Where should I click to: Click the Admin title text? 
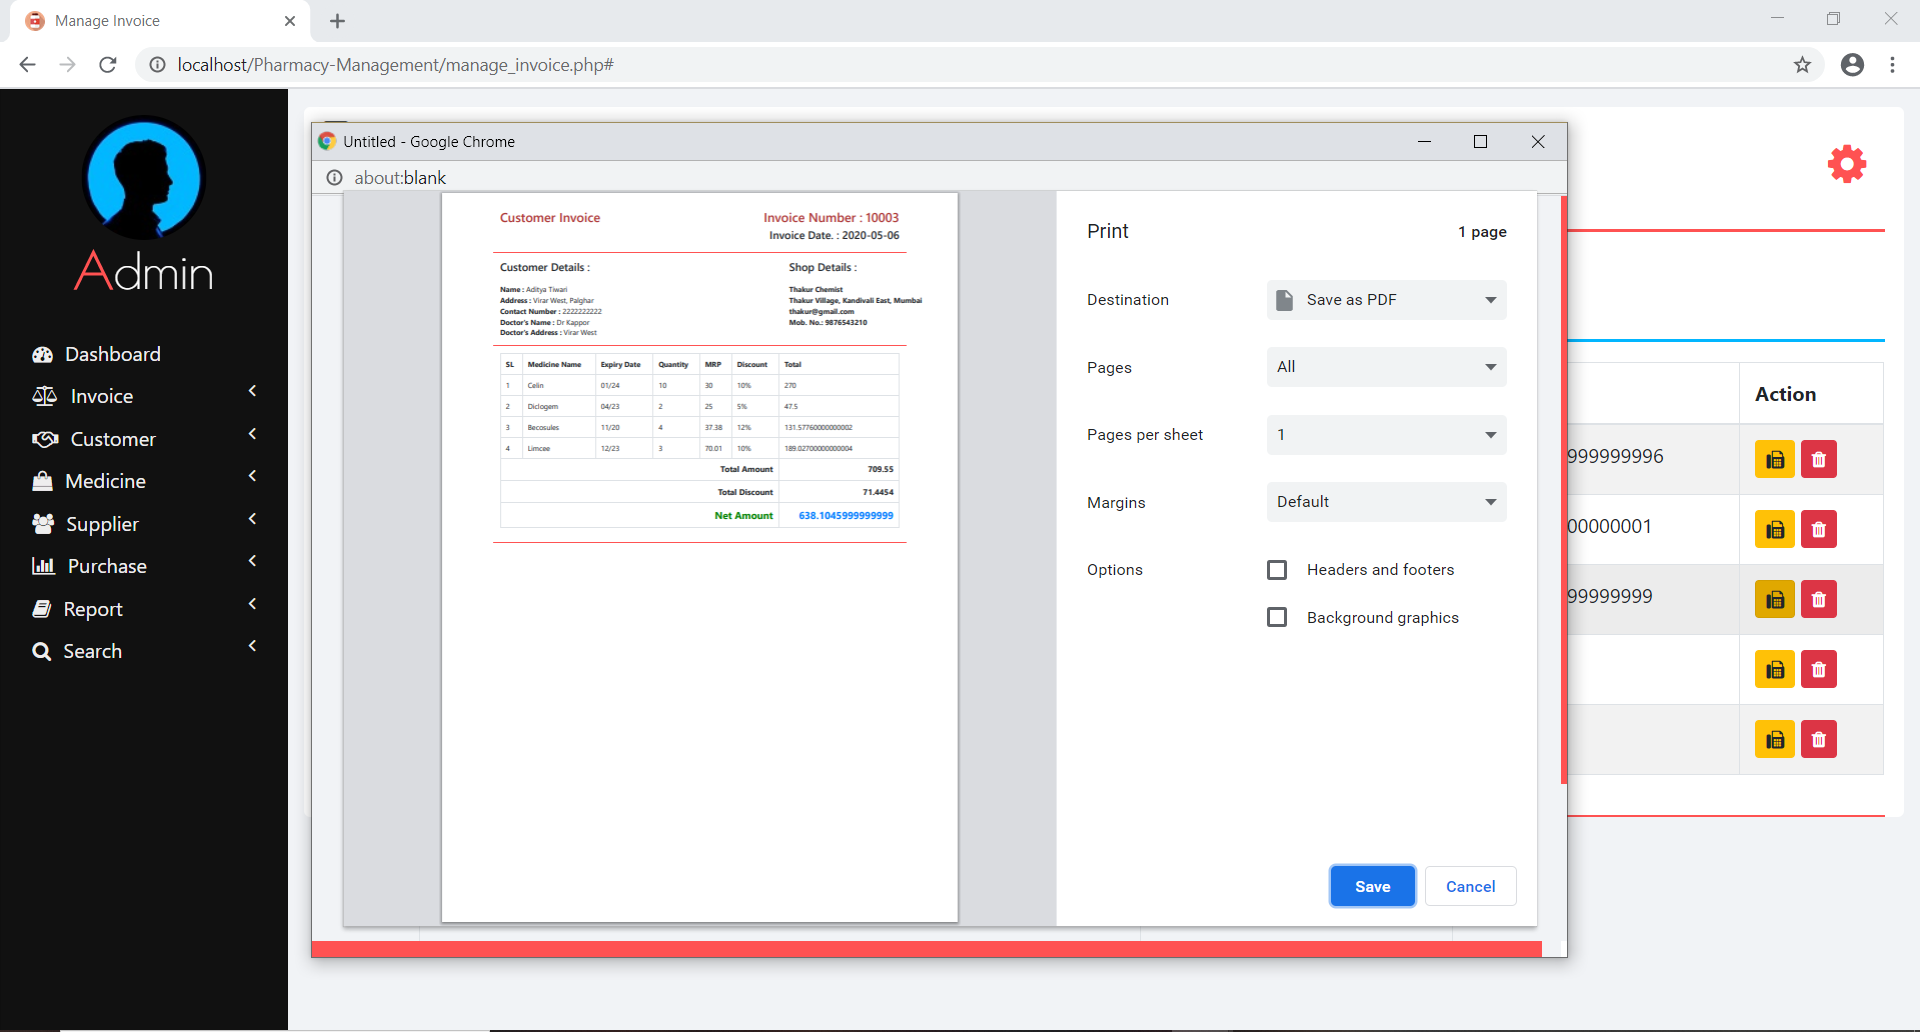144,271
